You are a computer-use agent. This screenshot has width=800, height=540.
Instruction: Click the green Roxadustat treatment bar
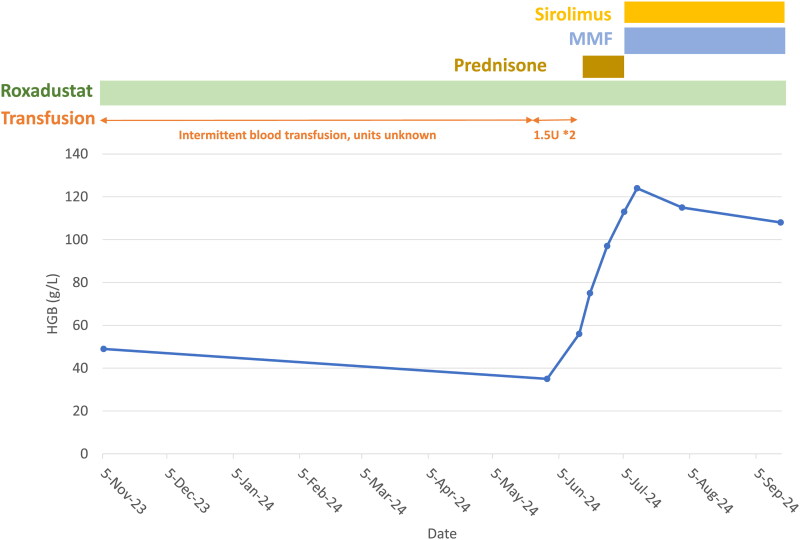pos(442,92)
